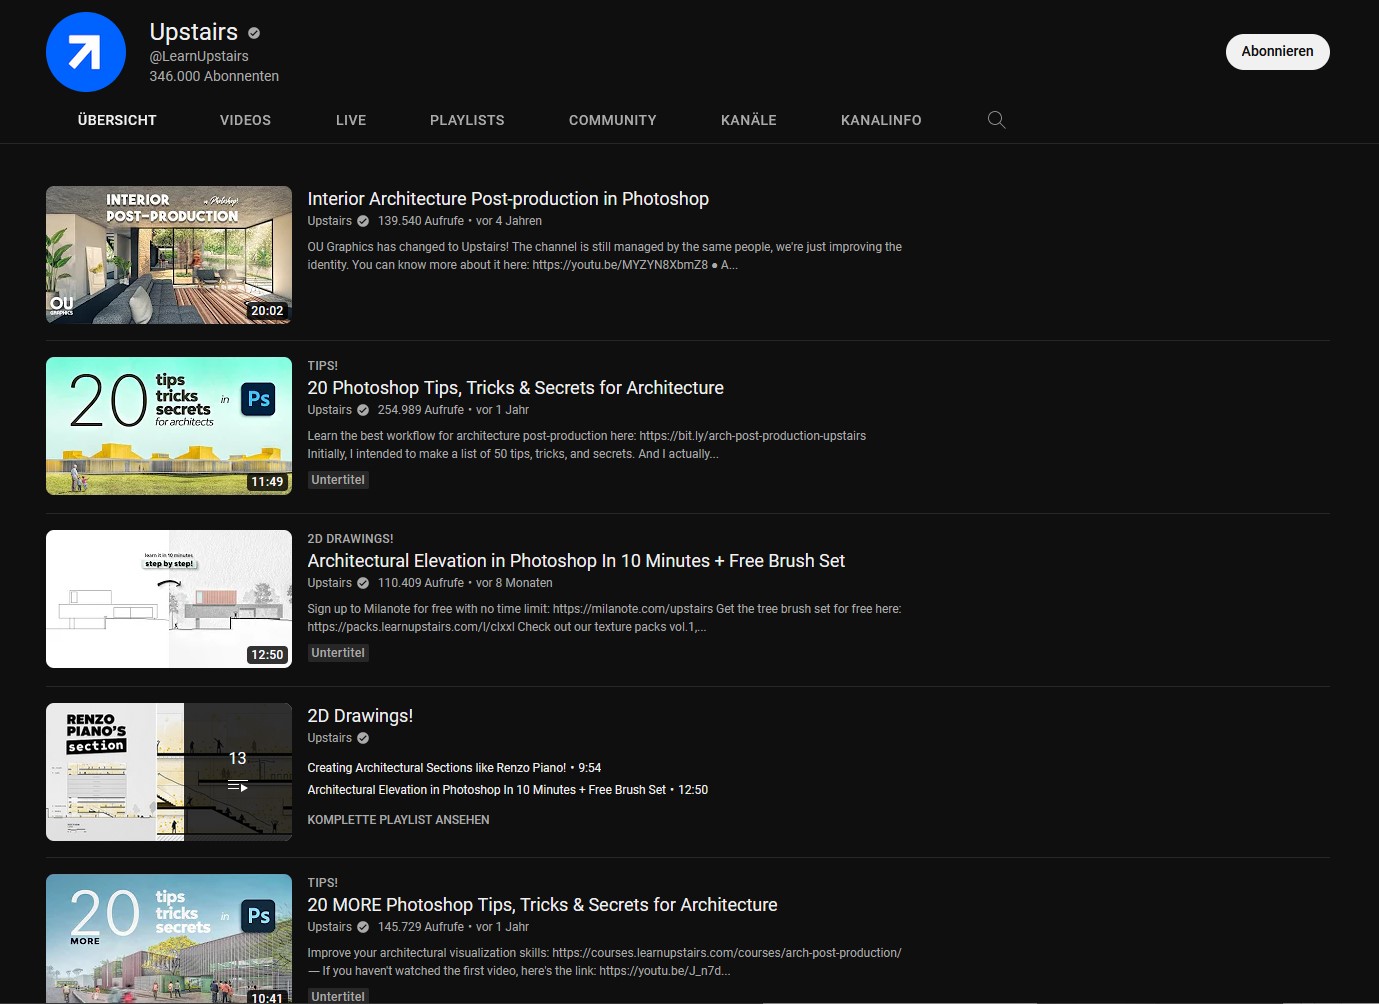Click the playlist play-all icon on 2D Drawings thumbnail
The width and height of the screenshot is (1379, 1004).
click(x=237, y=786)
